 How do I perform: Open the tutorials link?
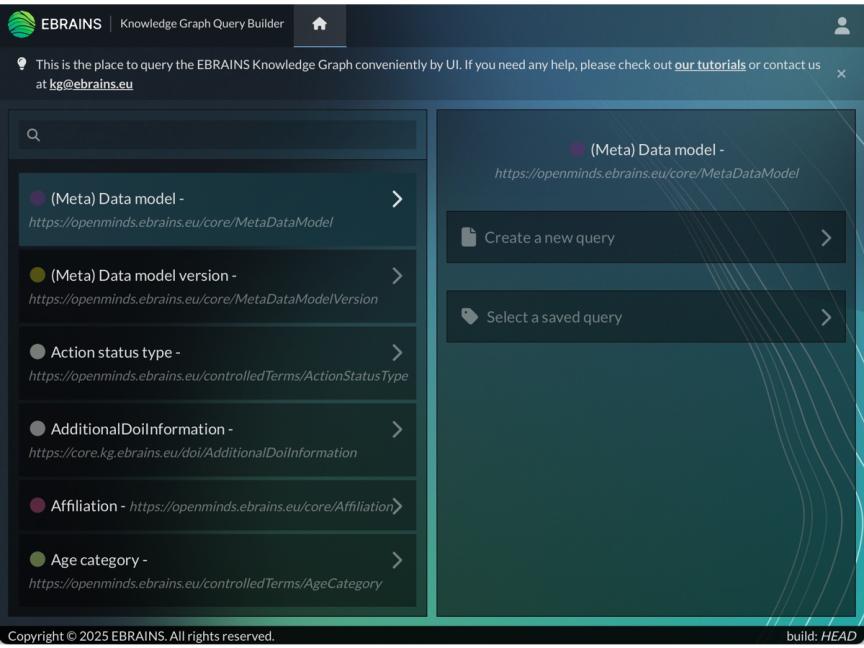click(x=709, y=64)
